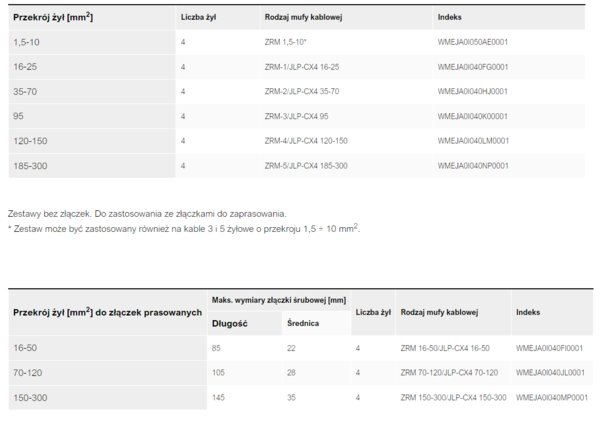
Task: Click index WMEJA0I040JL0001 in the 70-120 row
Action: (550, 373)
